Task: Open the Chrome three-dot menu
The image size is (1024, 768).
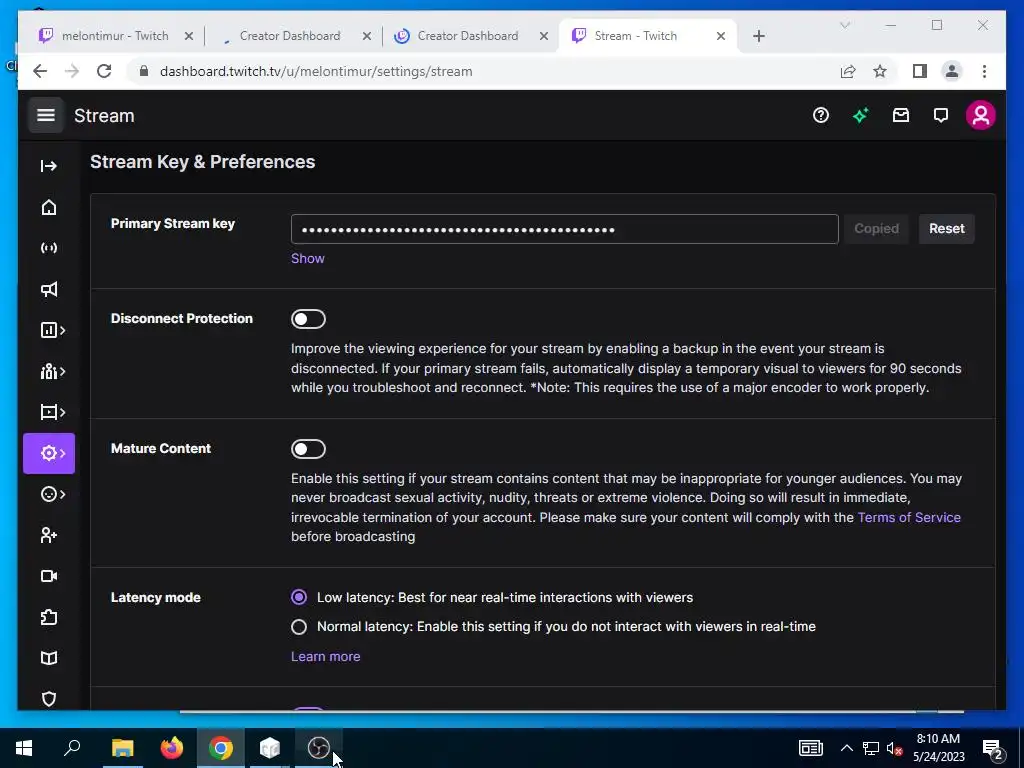Action: [984, 71]
